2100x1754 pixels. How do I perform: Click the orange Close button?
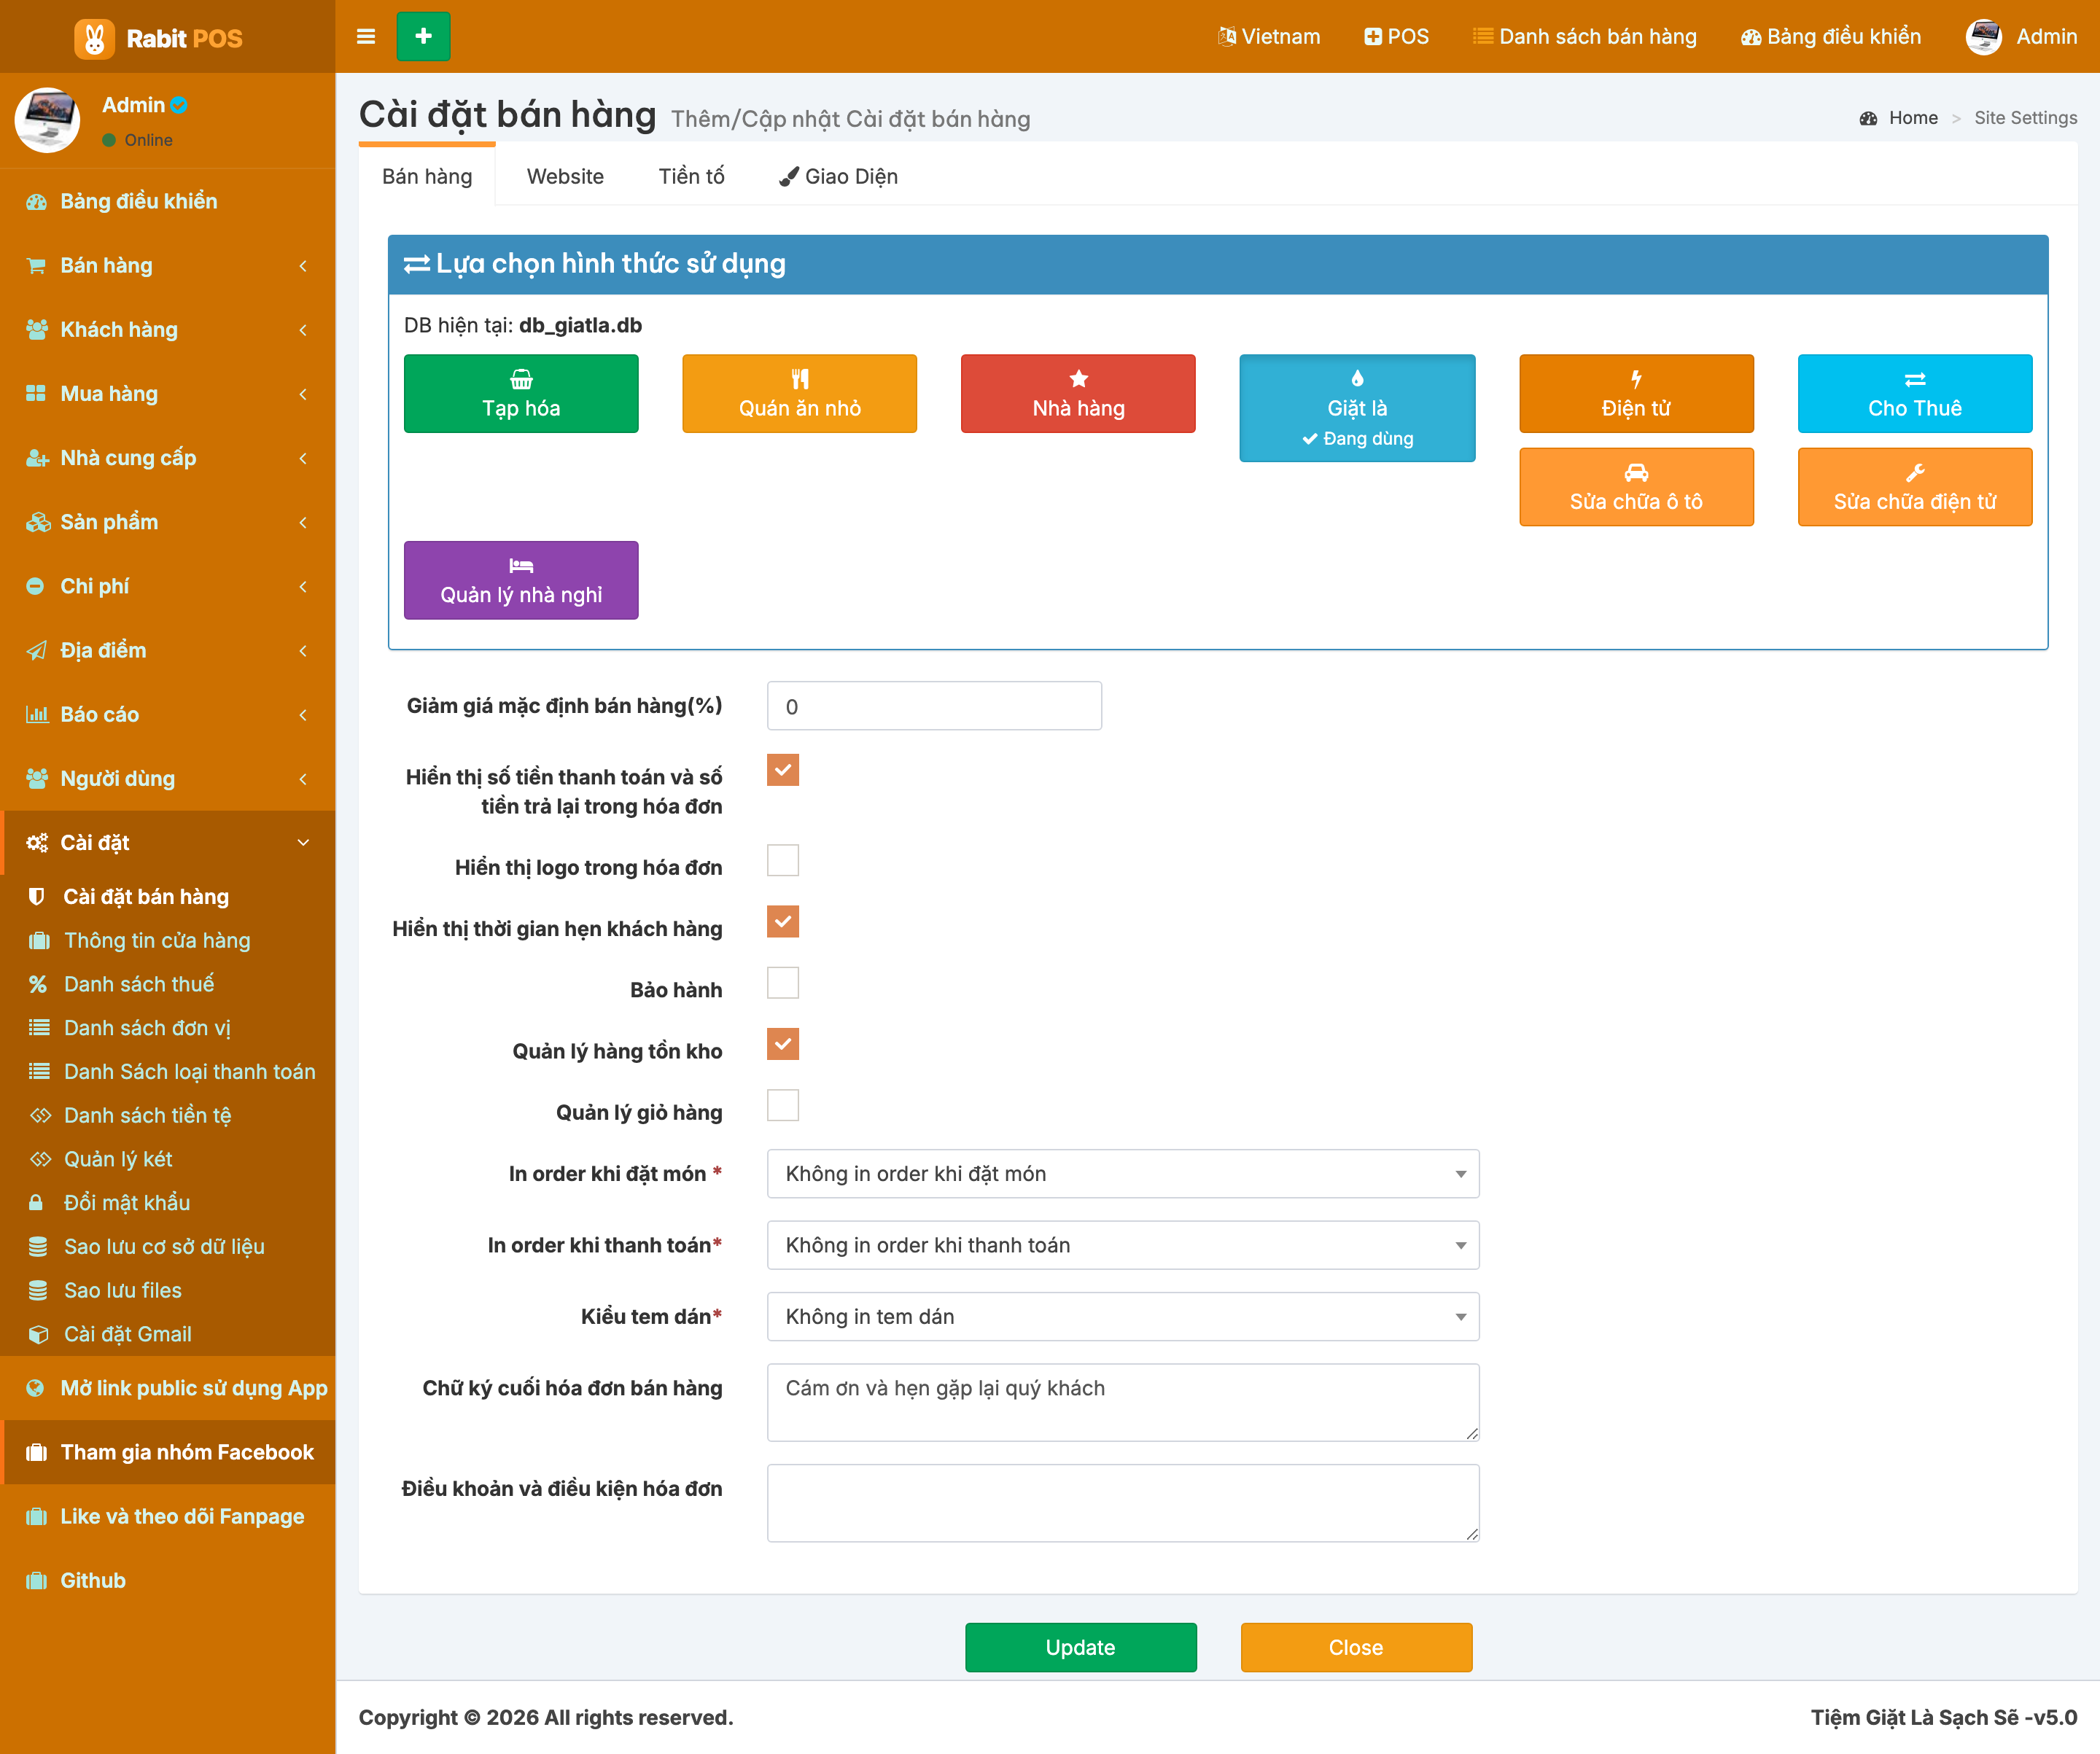tap(1356, 1647)
